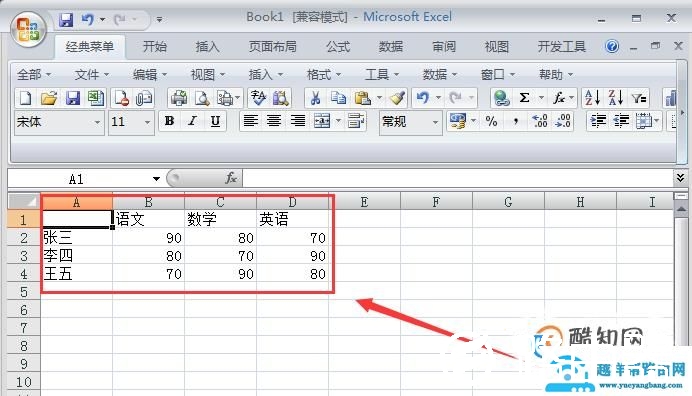Switch to the 开始 ribbon tab
Screen dimensions: 692x396
155,46
